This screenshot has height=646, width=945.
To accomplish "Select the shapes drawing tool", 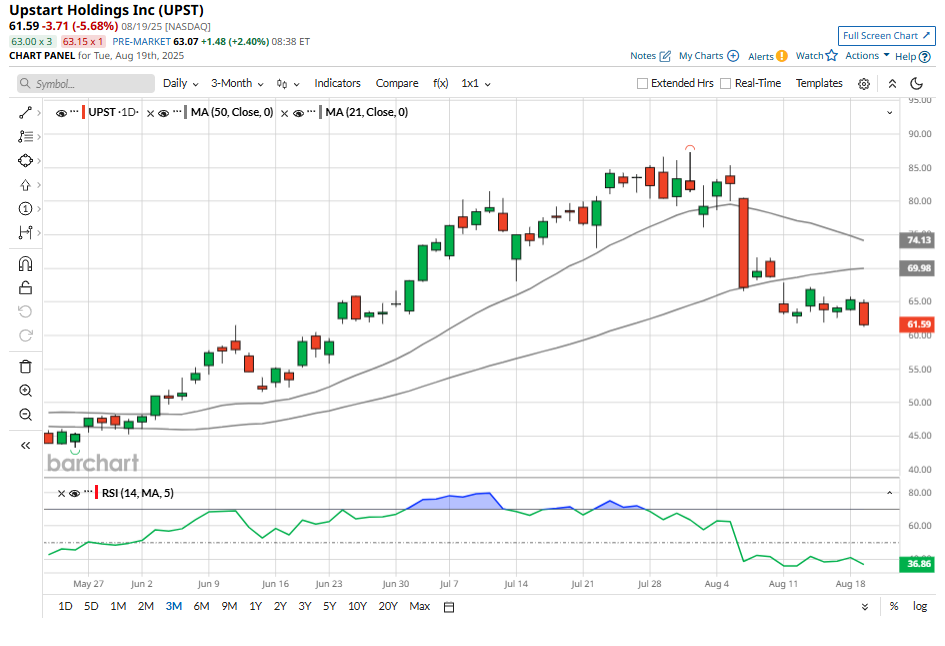I will pos(25,161).
